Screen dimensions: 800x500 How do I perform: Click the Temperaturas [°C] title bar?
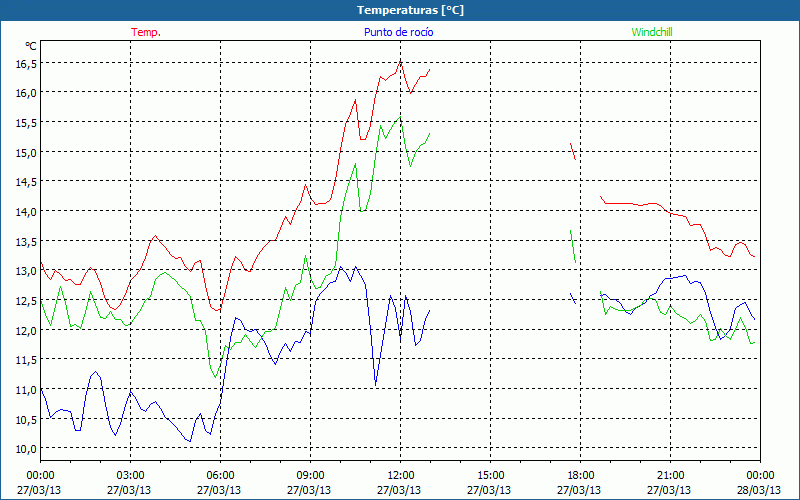click(400, 10)
